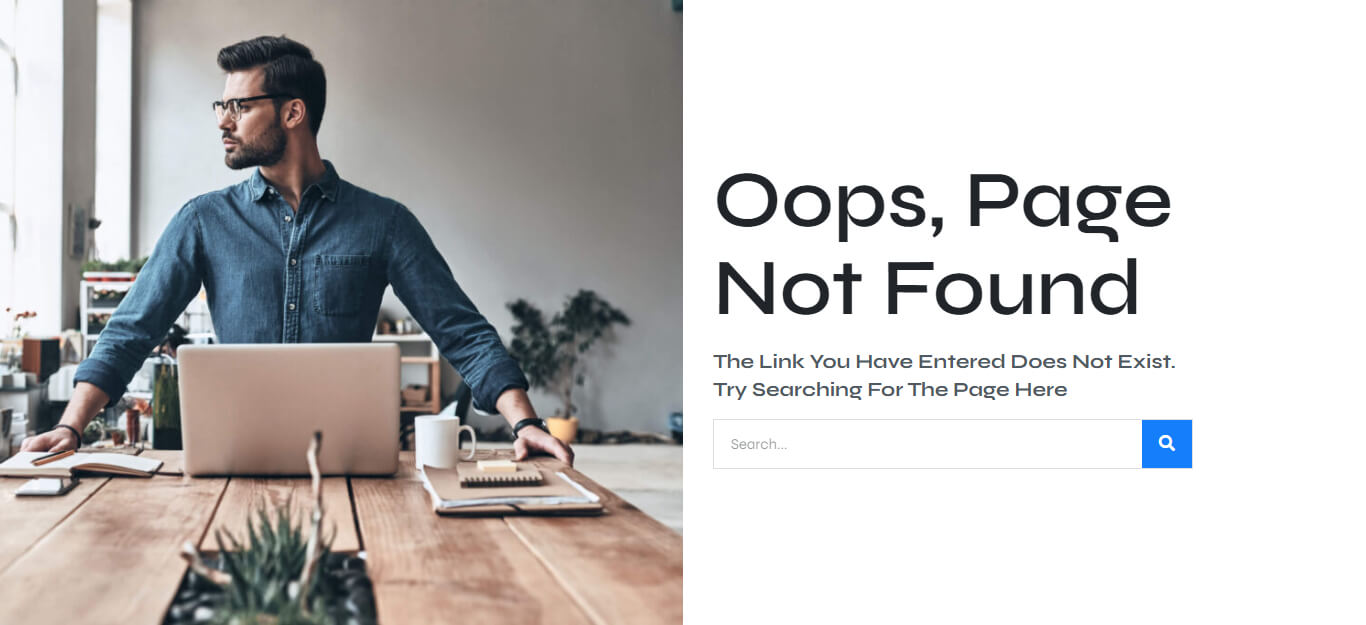Click the man's eyeglasses in the photo
The width and height of the screenshot is (1366, 625).
coord(249,105)
